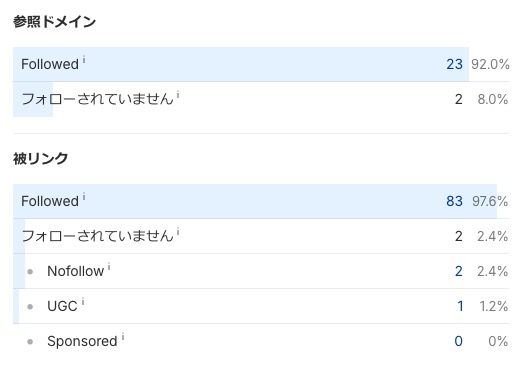Click the Sponsored info icon
The width and height of the screenshot is (515, 365).
123,337
